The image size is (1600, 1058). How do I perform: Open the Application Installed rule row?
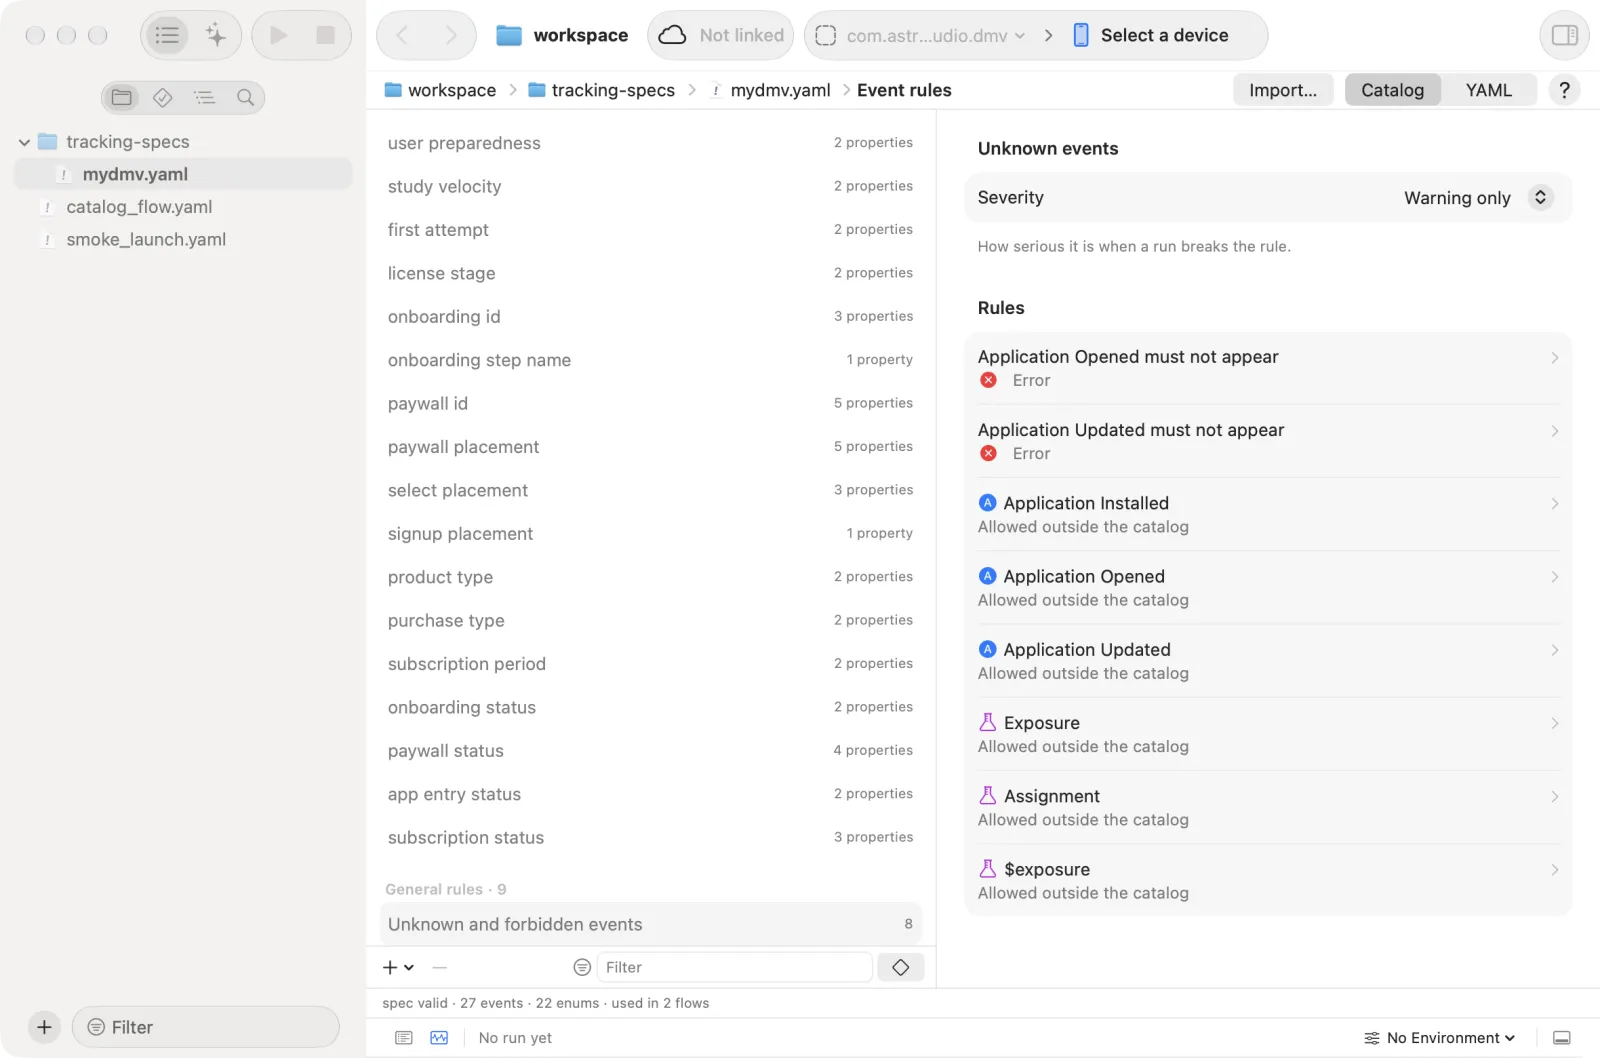1268,514
